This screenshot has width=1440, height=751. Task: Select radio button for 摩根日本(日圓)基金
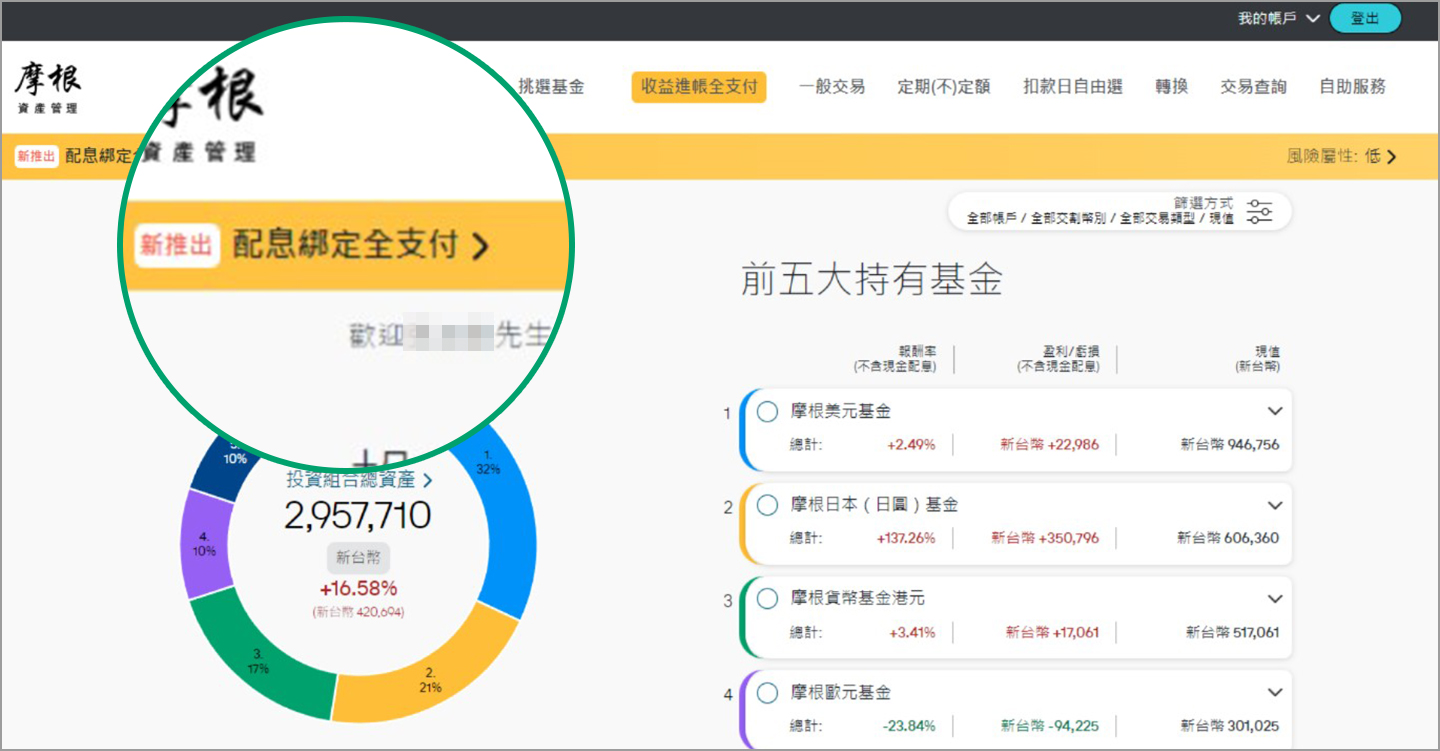click(x=767, y=505)
